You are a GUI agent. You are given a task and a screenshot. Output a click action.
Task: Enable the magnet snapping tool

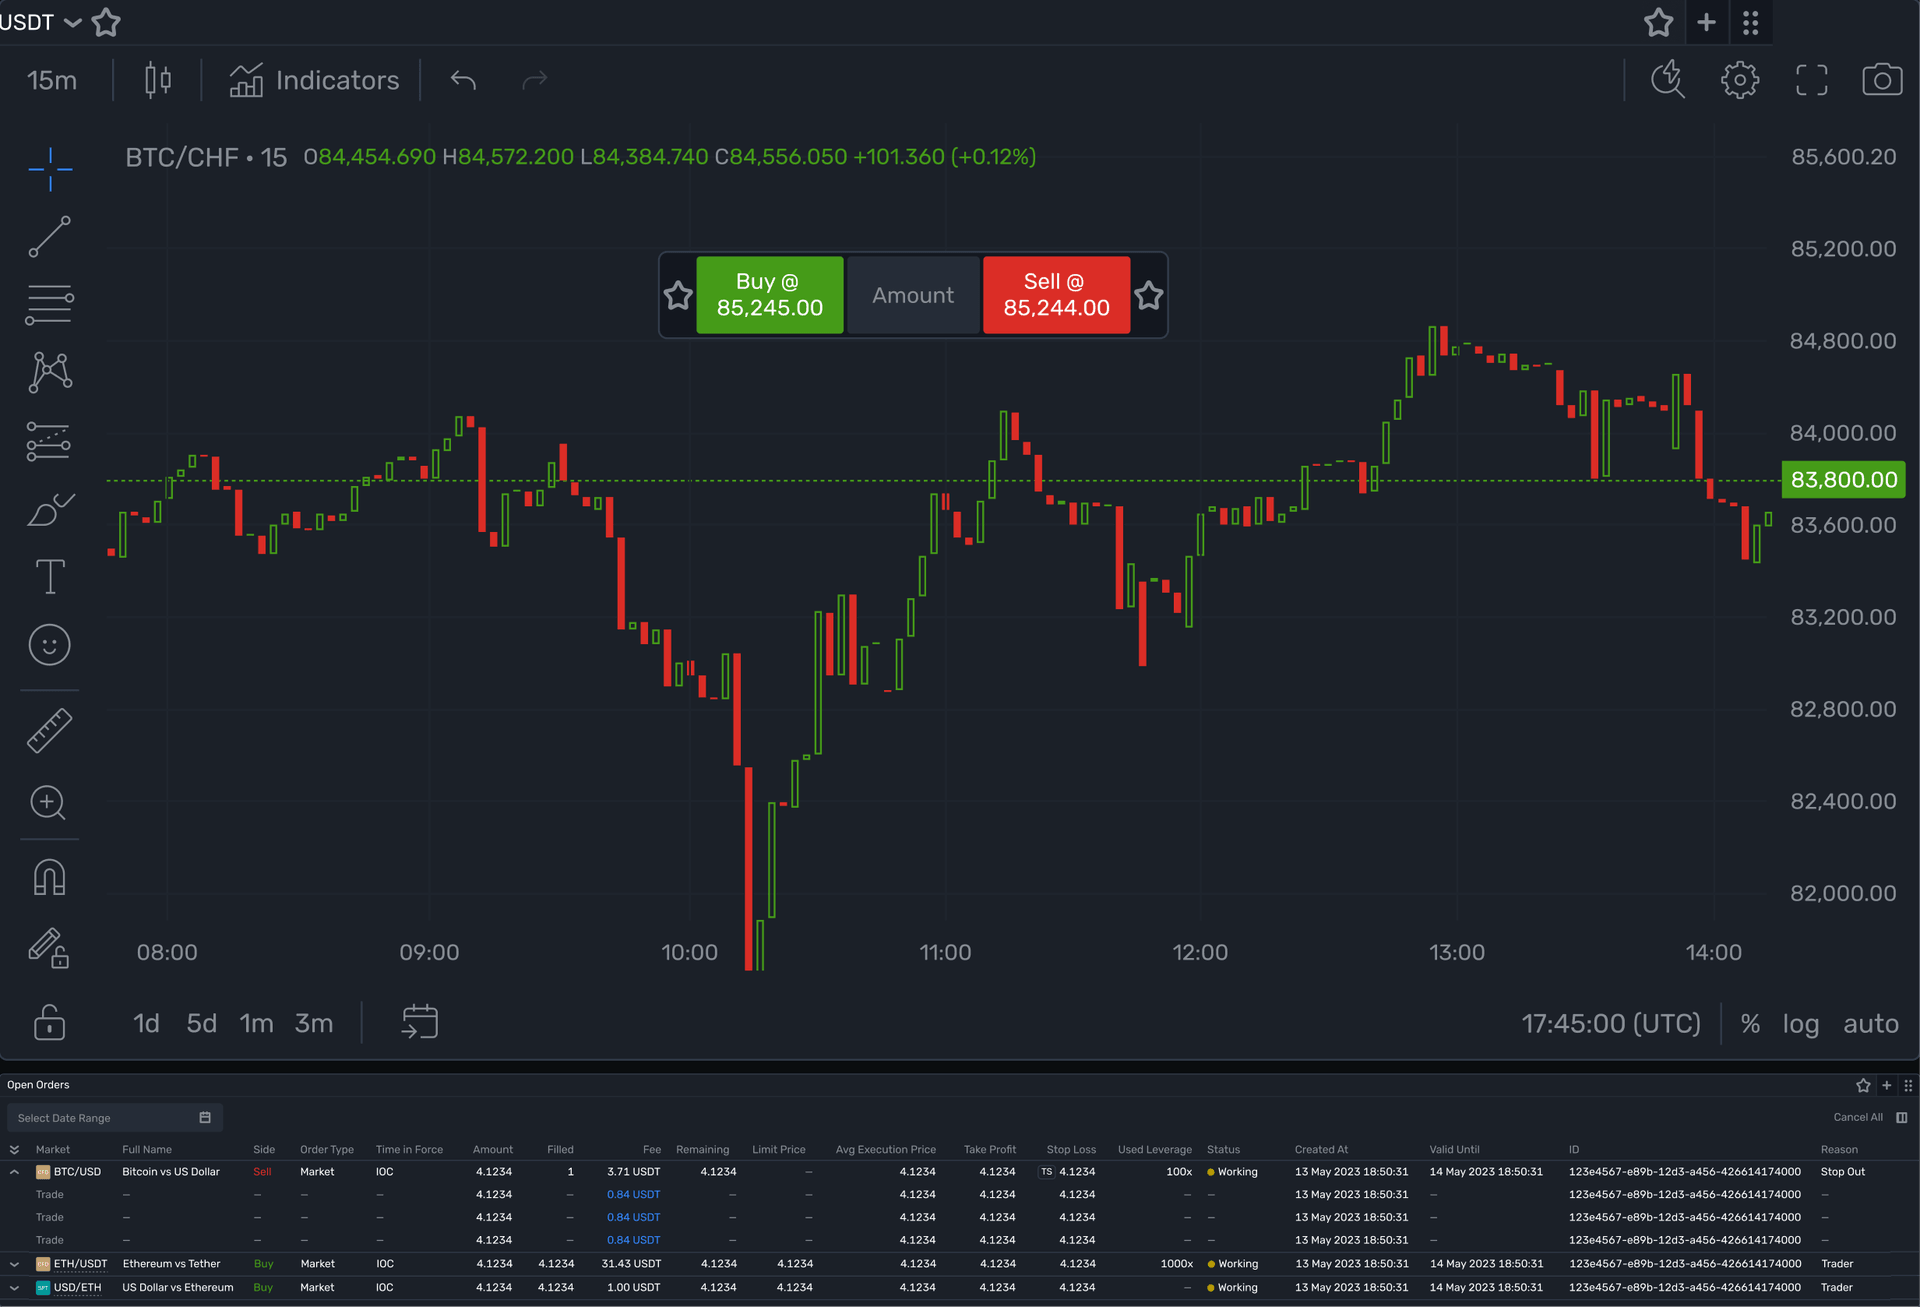pos(50,877)
